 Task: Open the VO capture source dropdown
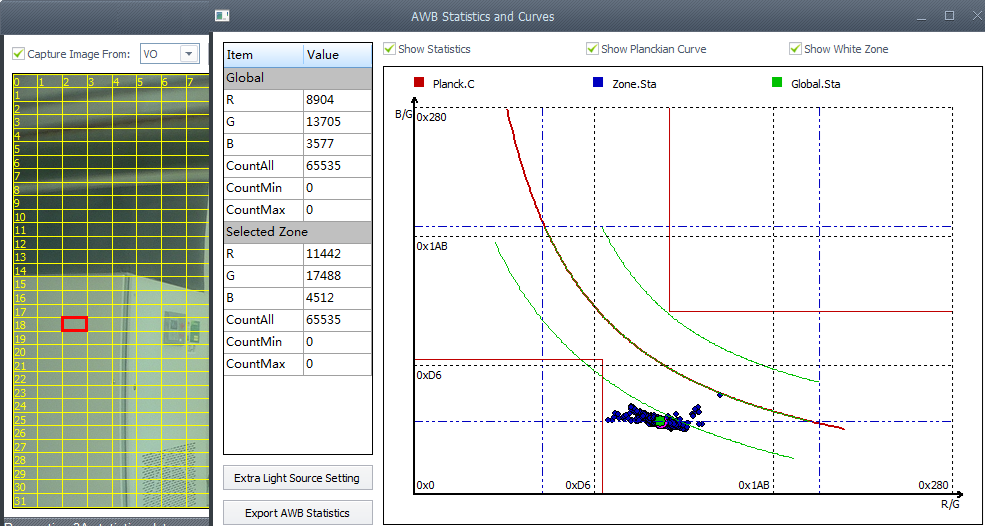click(x=189, y=54)
